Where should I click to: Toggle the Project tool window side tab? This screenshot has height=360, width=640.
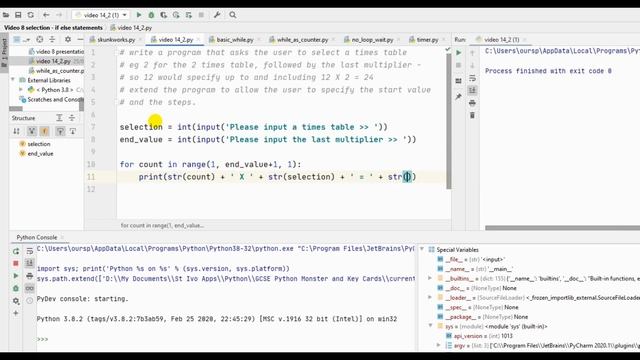point(4,53)
